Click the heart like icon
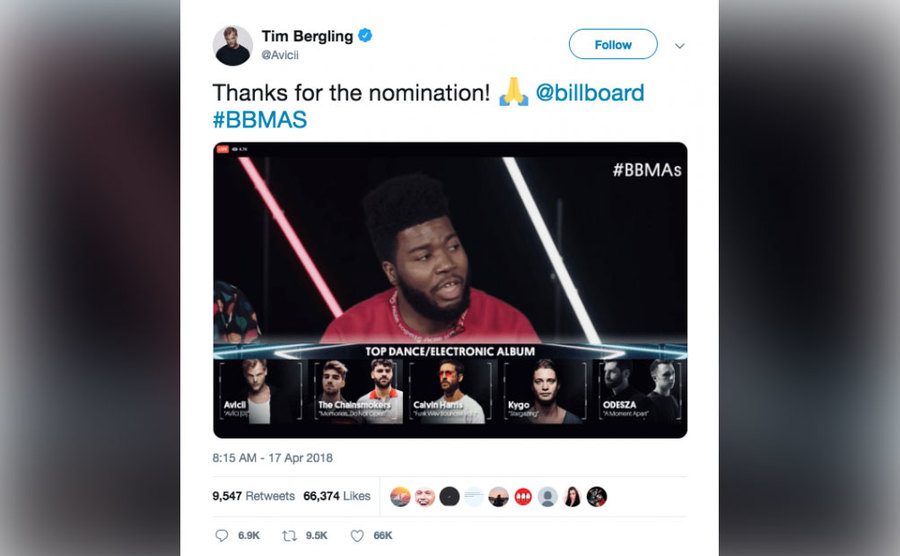Image resolution: width=900 pixels, height=556 pixels. coord(357,535)
